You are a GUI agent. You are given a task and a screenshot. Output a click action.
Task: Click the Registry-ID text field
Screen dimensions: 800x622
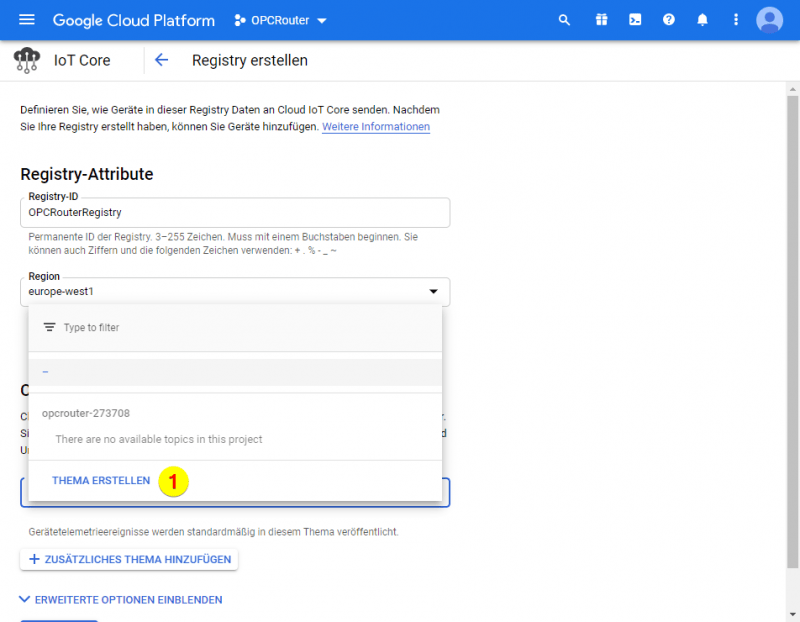(235, 212)
